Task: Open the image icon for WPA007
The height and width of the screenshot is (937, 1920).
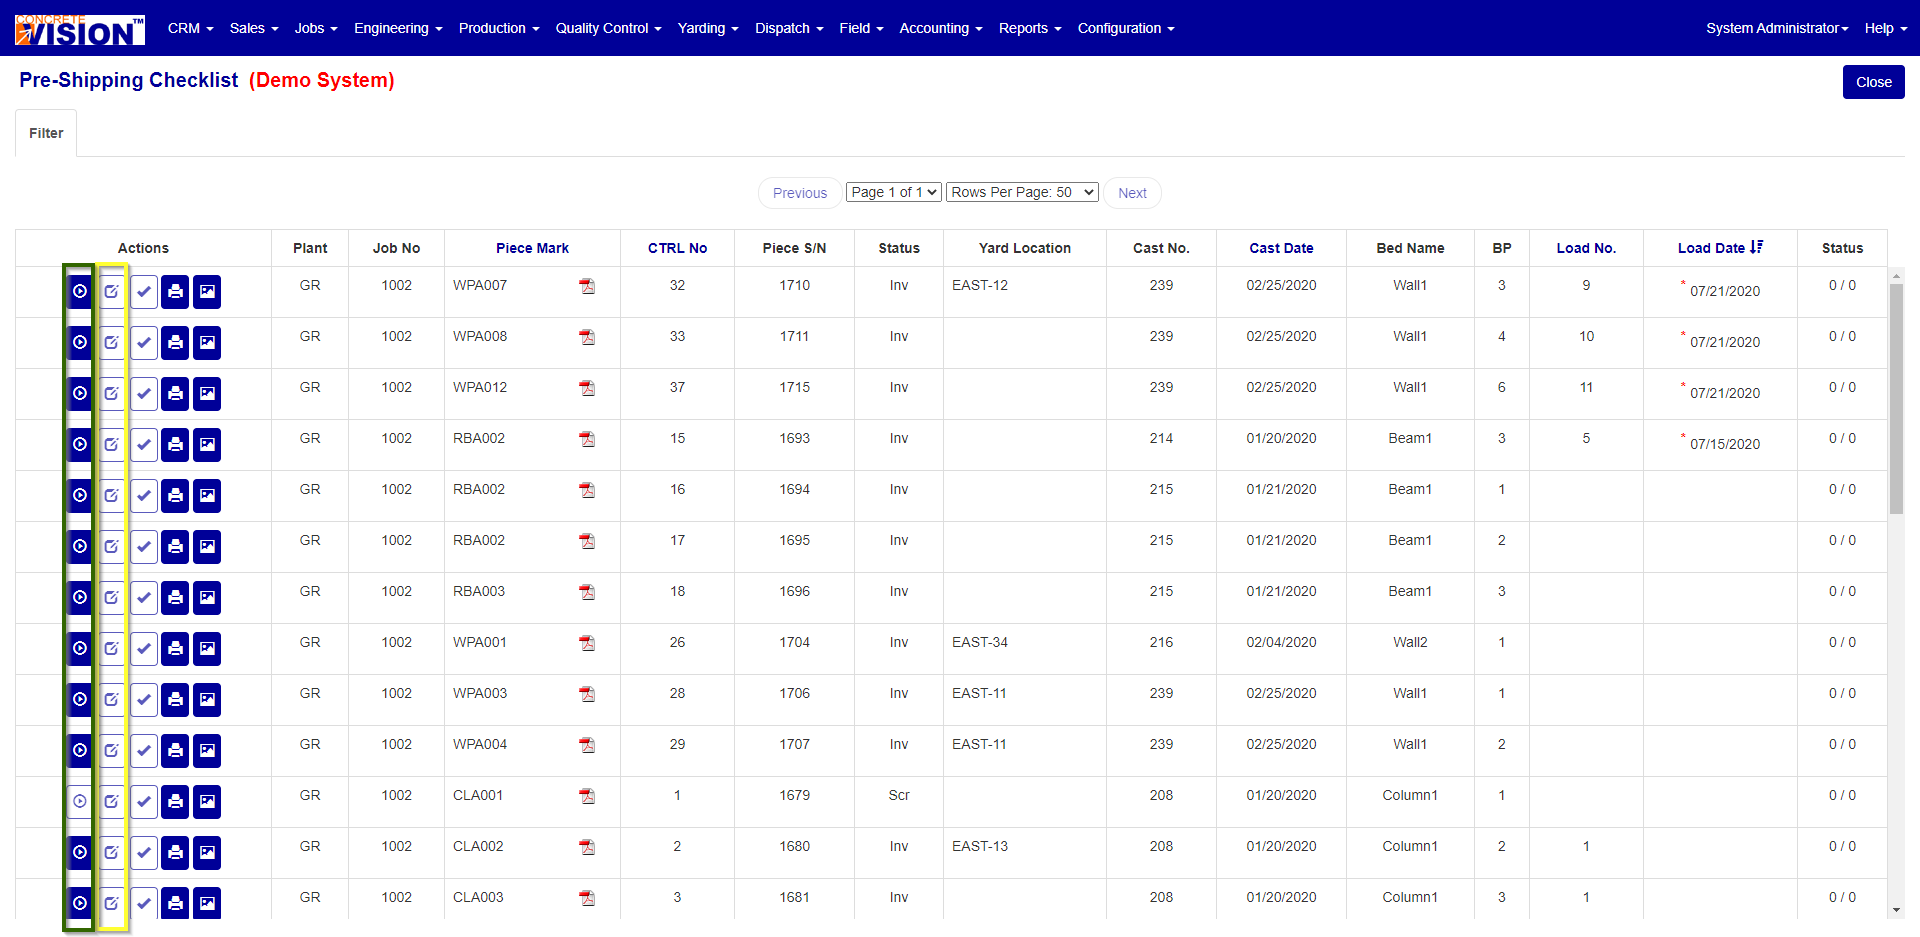Action: (207, 292)
